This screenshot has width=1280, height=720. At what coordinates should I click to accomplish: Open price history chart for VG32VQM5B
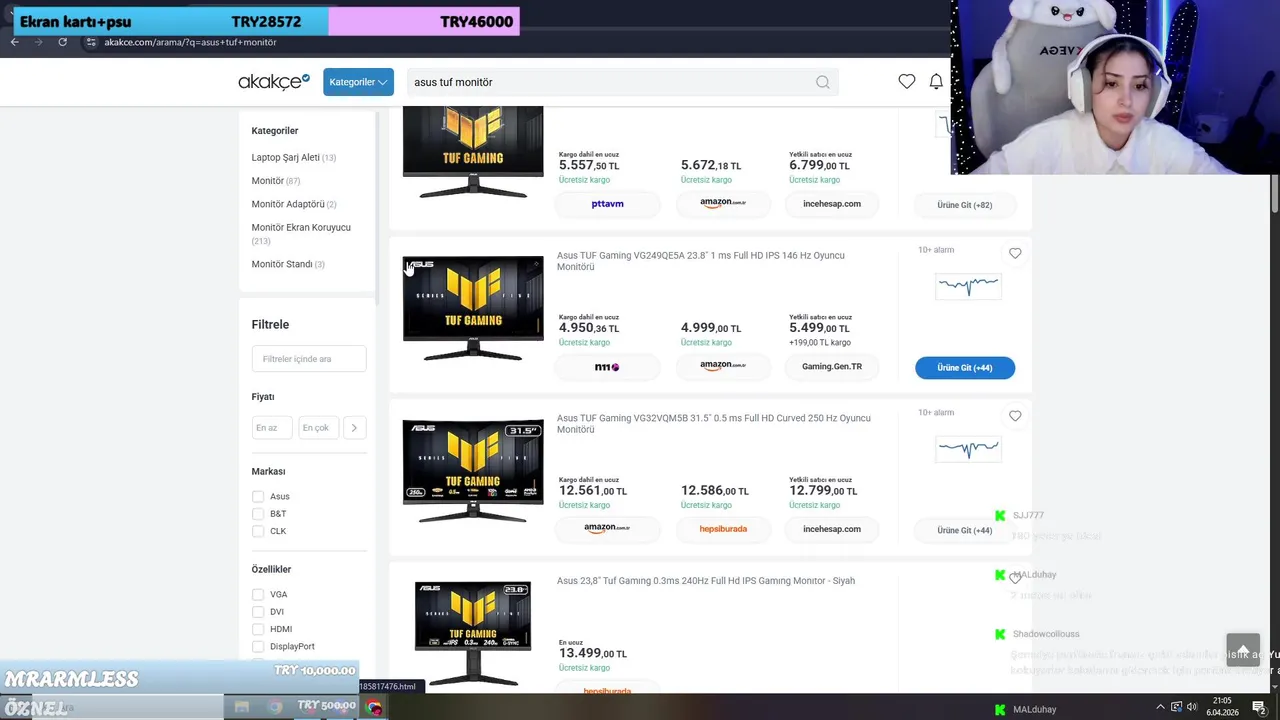click(967, 449)
